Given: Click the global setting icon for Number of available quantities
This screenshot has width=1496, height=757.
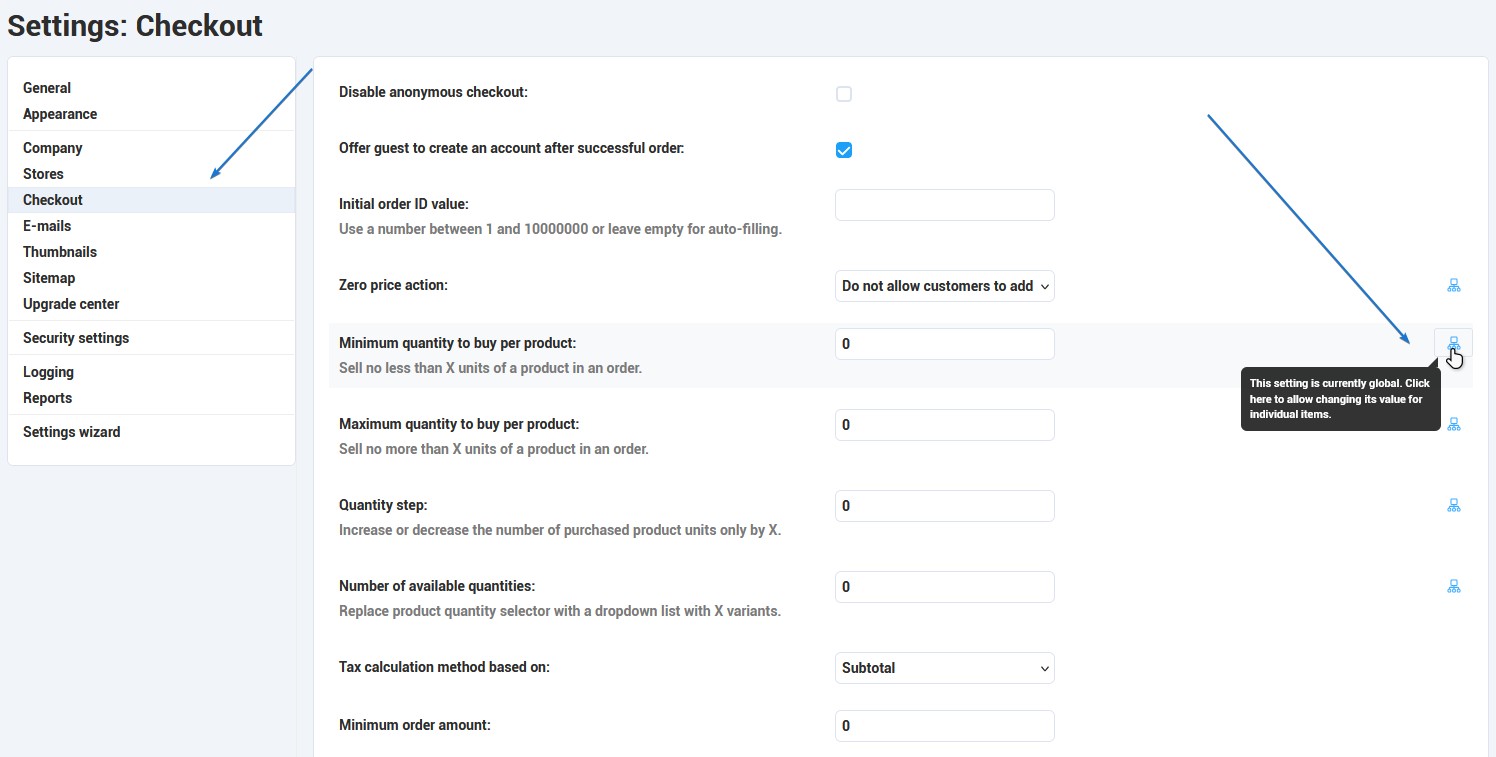Looking at the screenshot, I should click(x=1454, y=586).
